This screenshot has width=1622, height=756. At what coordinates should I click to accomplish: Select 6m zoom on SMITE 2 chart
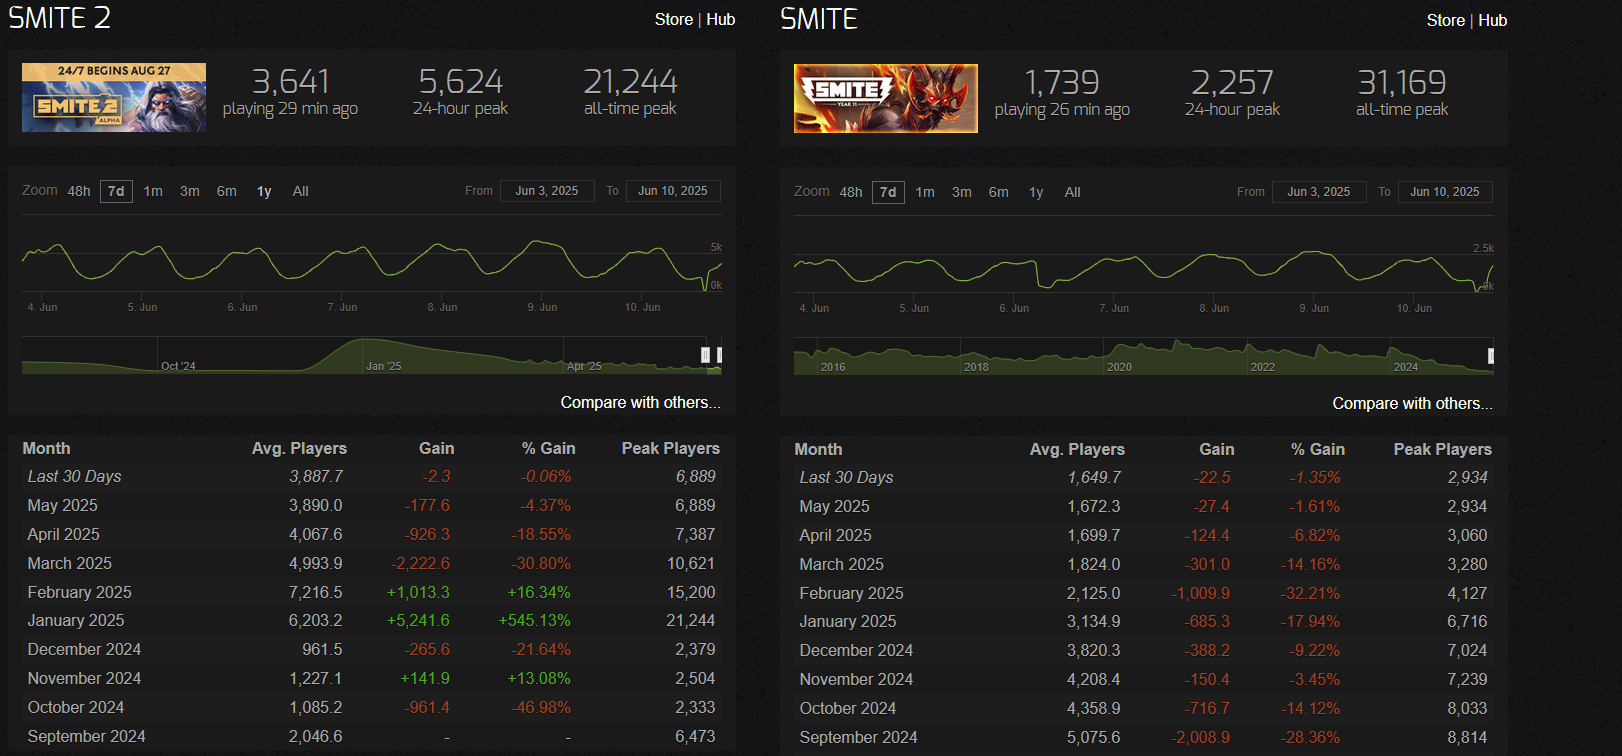[227, 191]
